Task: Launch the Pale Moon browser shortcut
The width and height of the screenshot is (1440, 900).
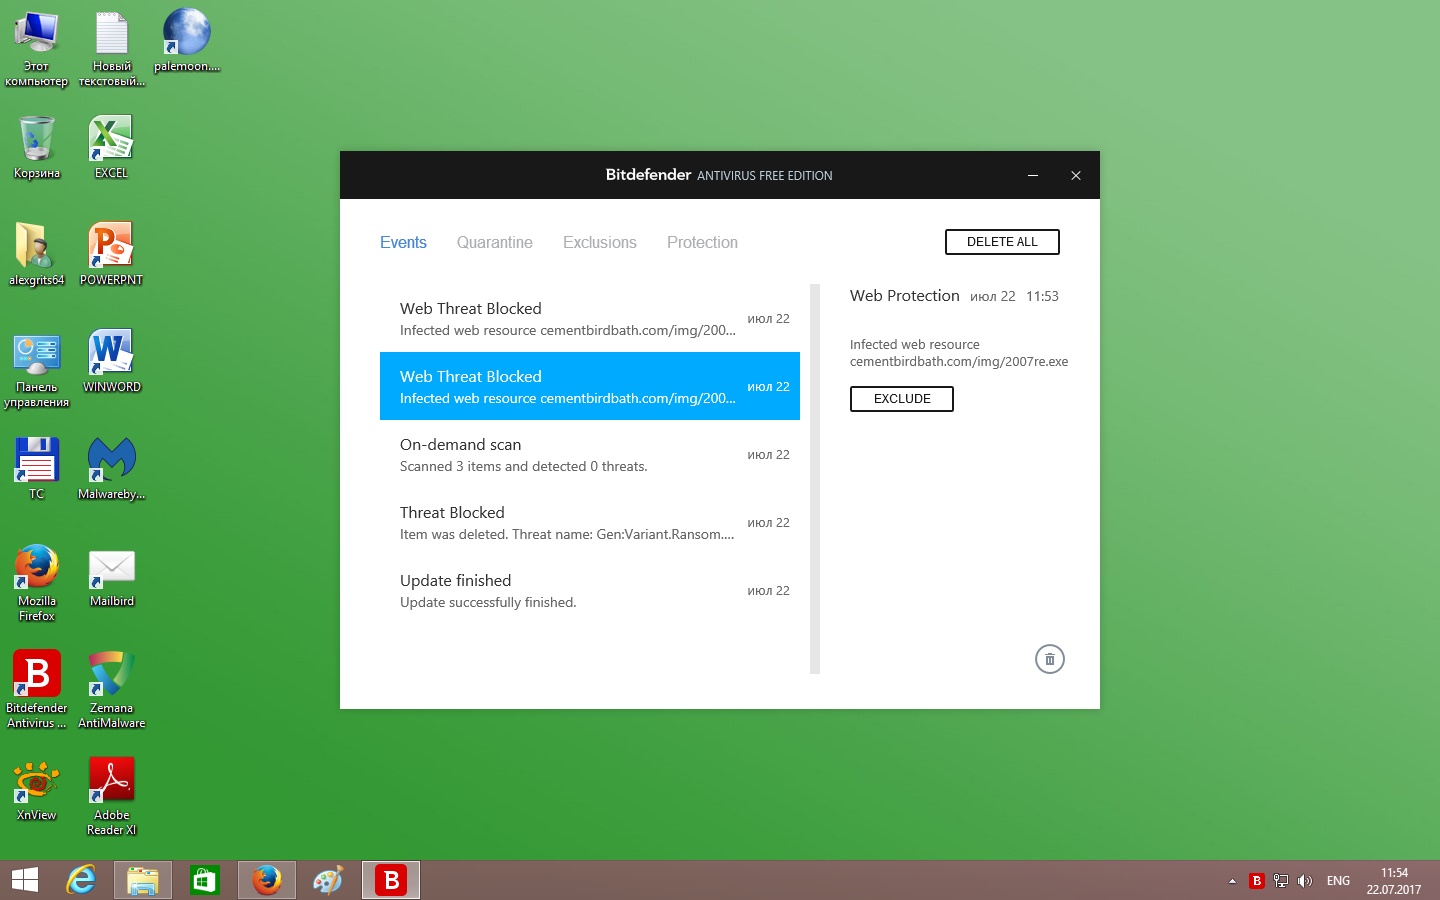Action: (186, 42)
